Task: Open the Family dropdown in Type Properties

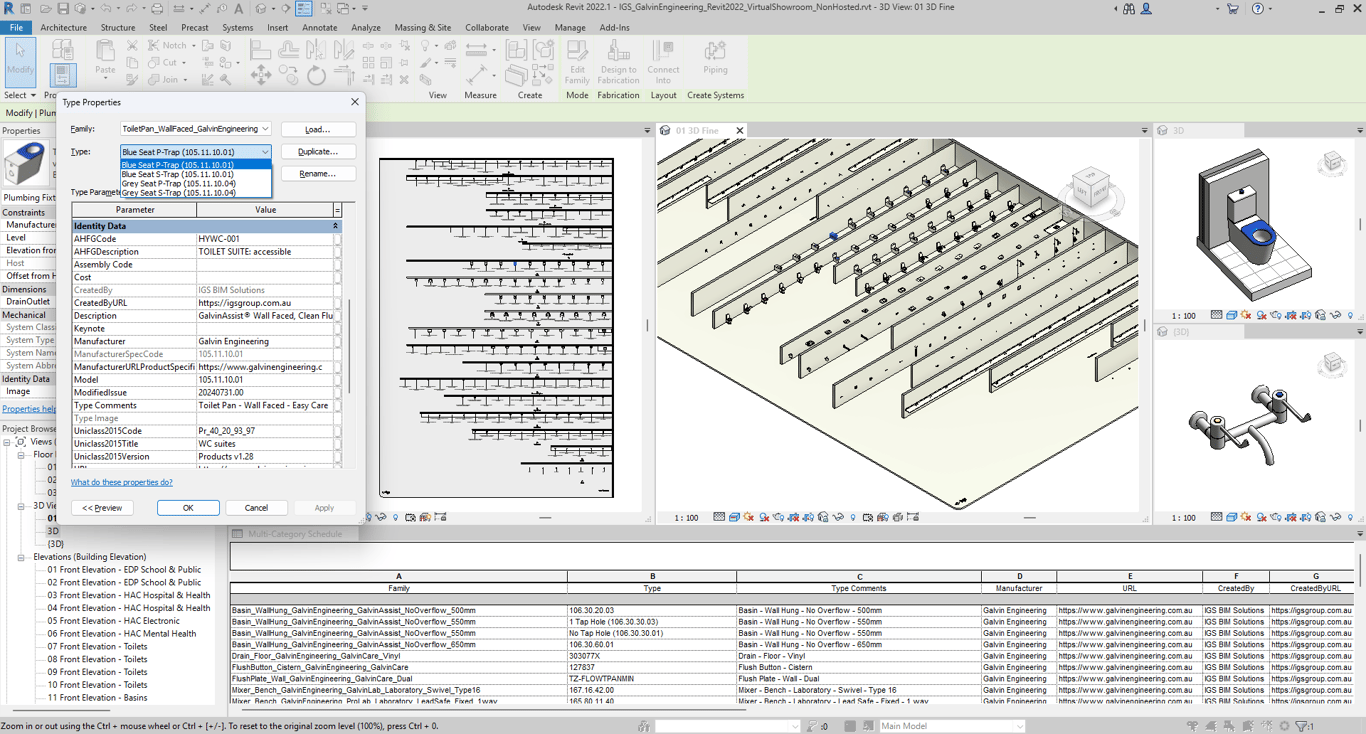Action: coord(263,128)
